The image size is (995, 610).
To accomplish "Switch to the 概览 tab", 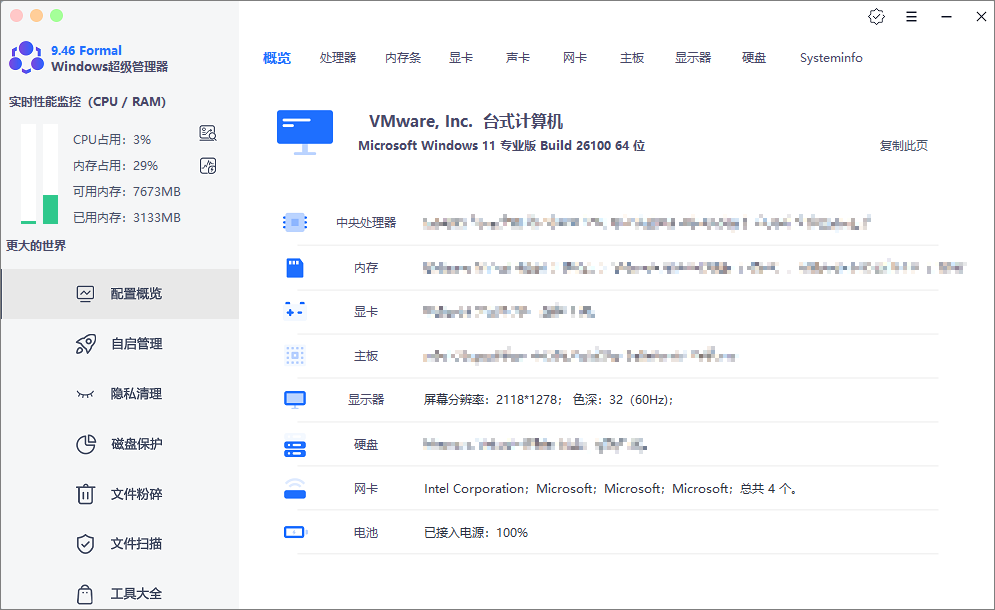I will click(277, 58).
